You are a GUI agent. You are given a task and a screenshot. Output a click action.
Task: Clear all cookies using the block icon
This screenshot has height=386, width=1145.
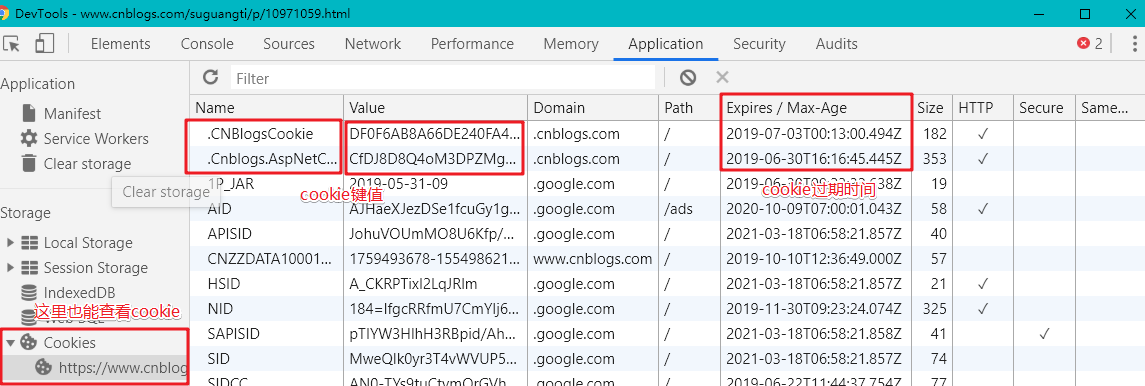point(687,77)
